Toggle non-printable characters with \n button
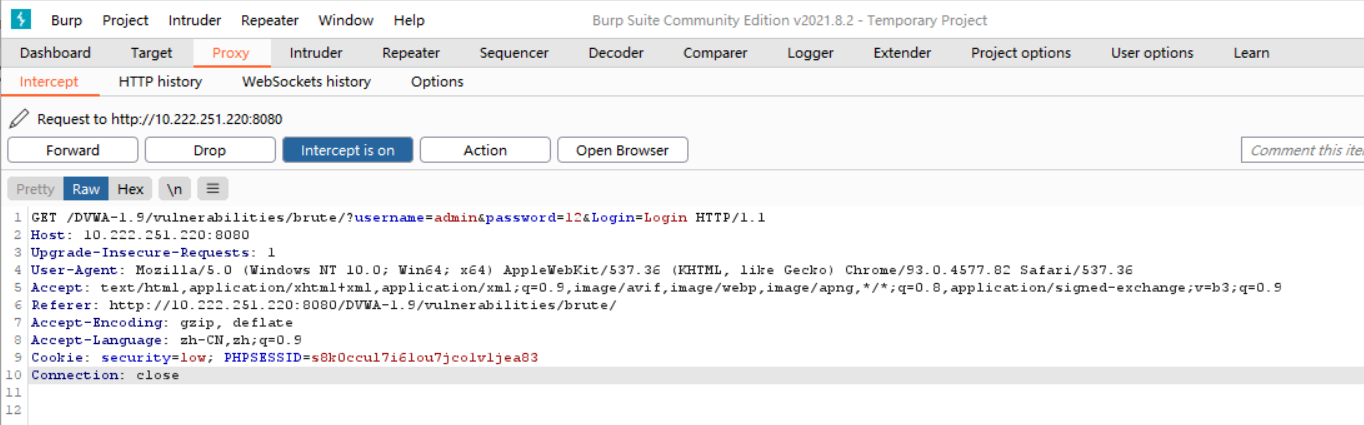Viewport: 1364px width, 425px height. tap(175, 189)
